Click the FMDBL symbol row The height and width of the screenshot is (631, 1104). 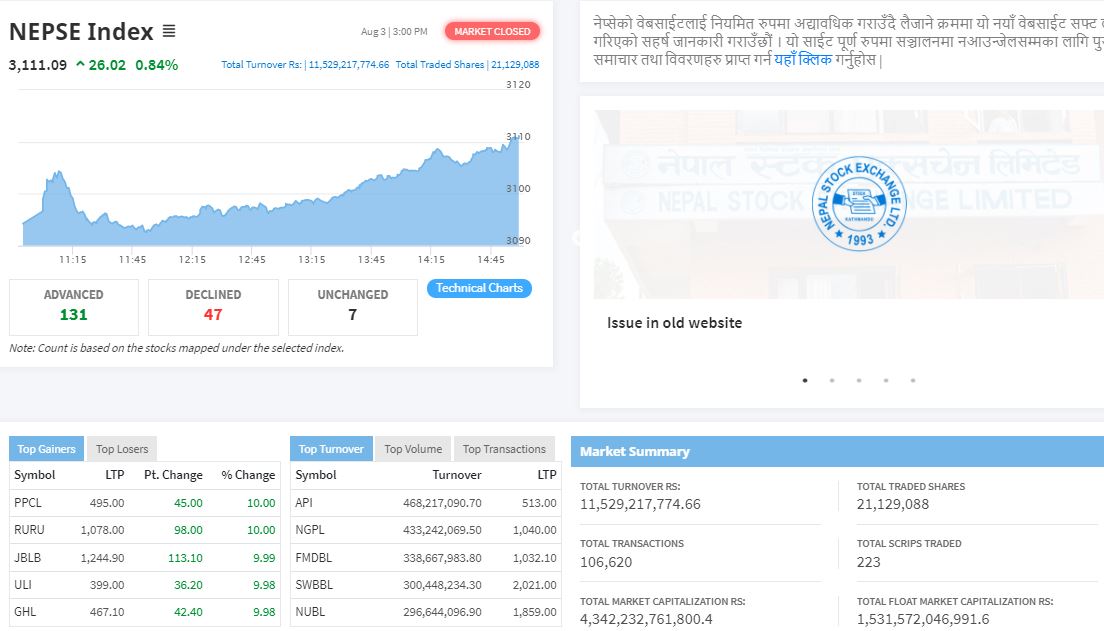pos(425,557)
